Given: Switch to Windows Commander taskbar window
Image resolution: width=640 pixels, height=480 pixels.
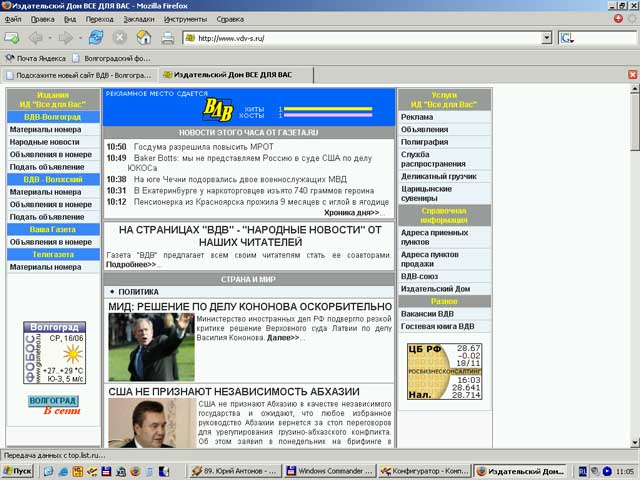Looking at the screenshot, I should [329, 471].
